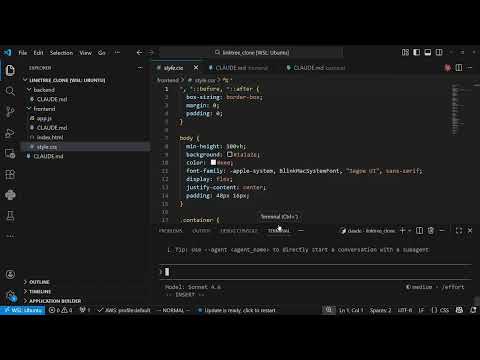Open the Spaces: 2 indentation setting
The height and width of the screenshot is (360, 480).
pos(380,310)
